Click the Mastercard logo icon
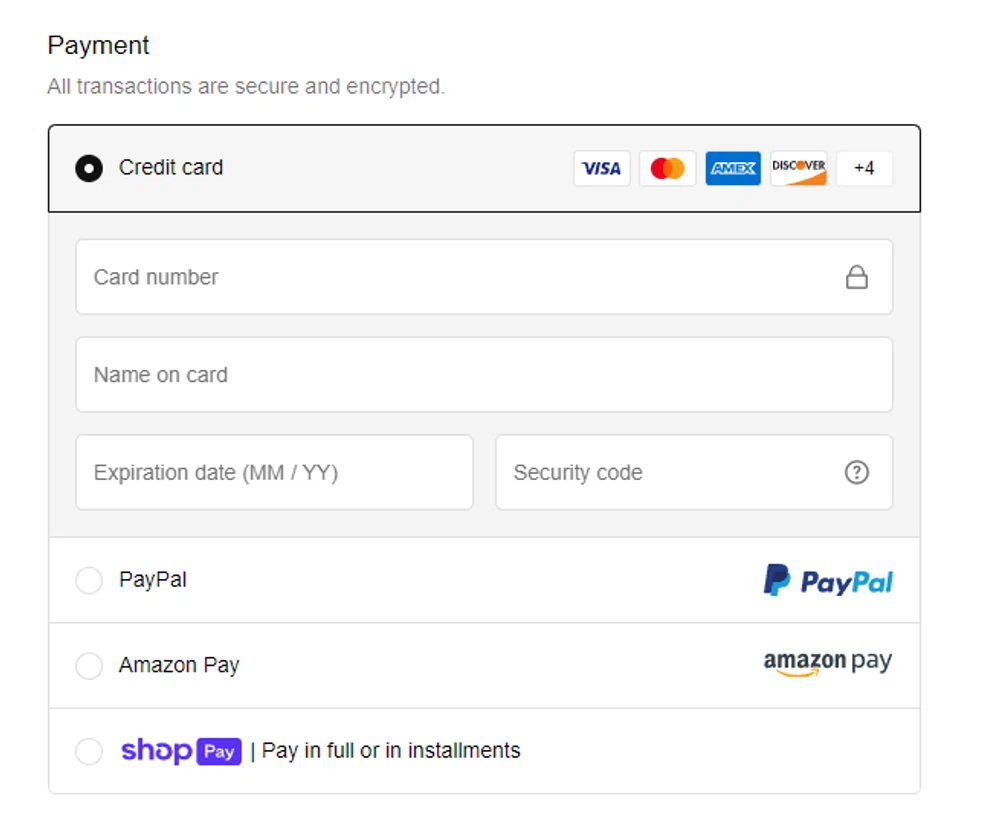The height and width of the screenshot is (832, 1000). click(x=667, y=168)
